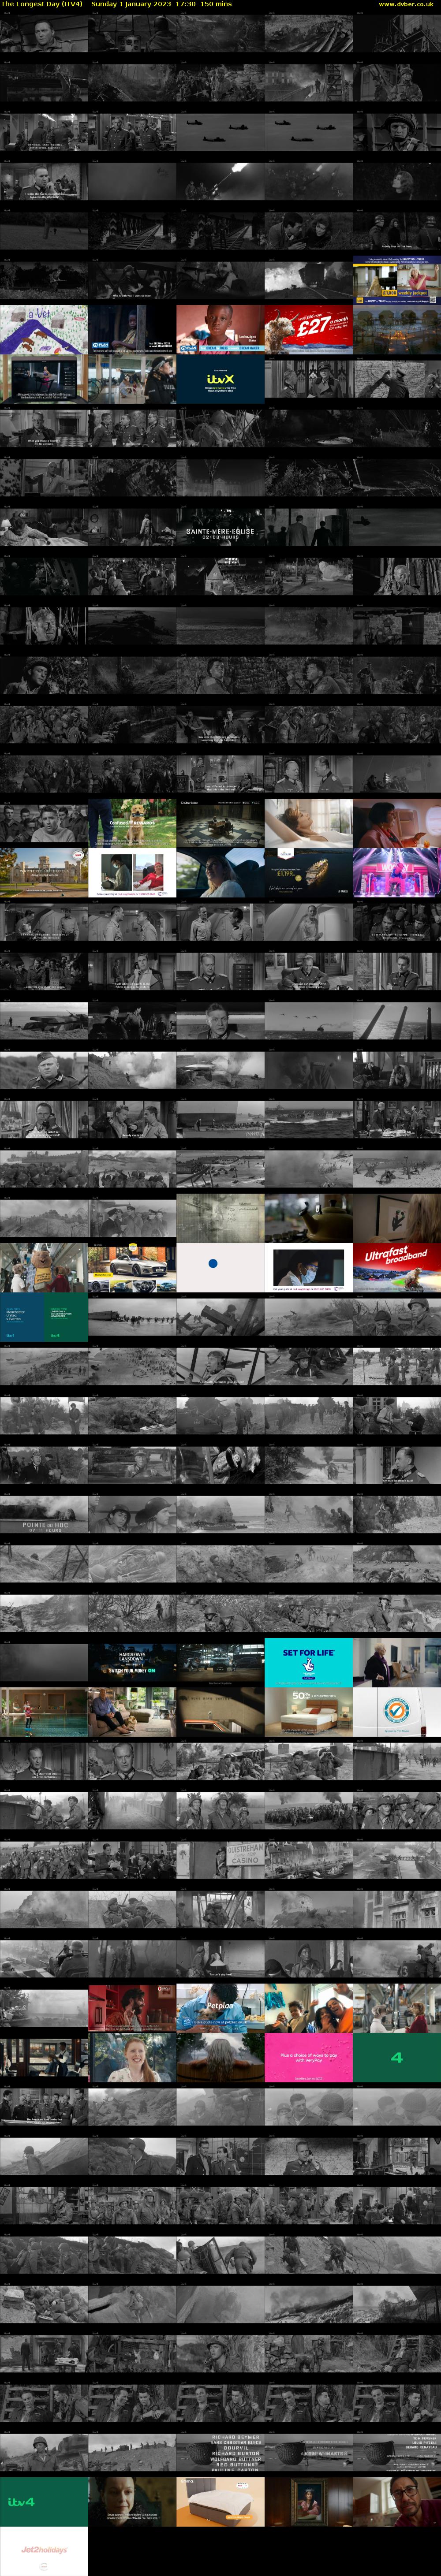Open the black ITVX promo thumbnail

pos(220,378)
